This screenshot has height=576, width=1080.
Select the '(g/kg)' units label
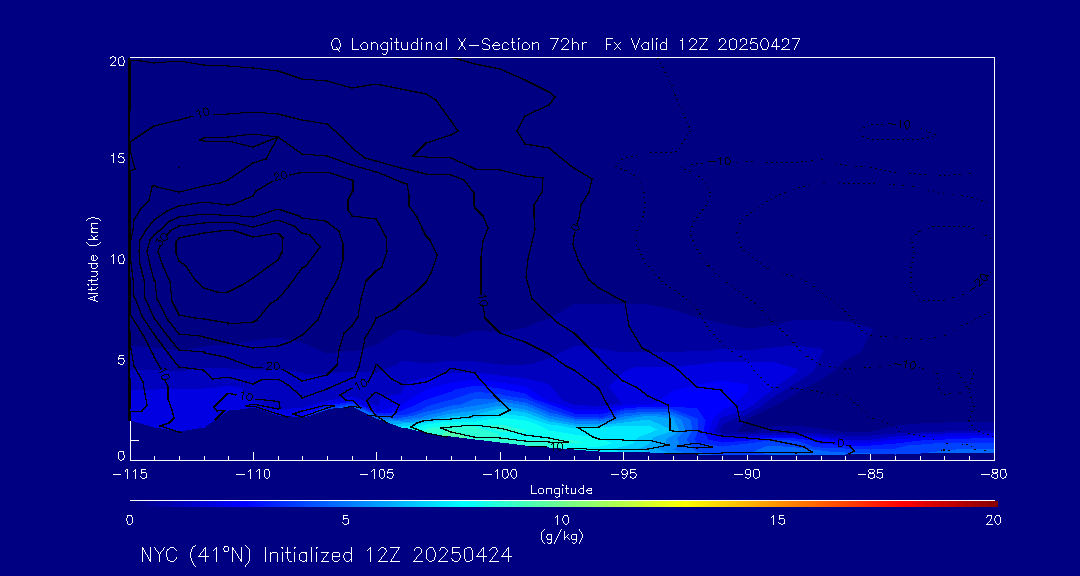pyautogui.click(x=562, y=537)
